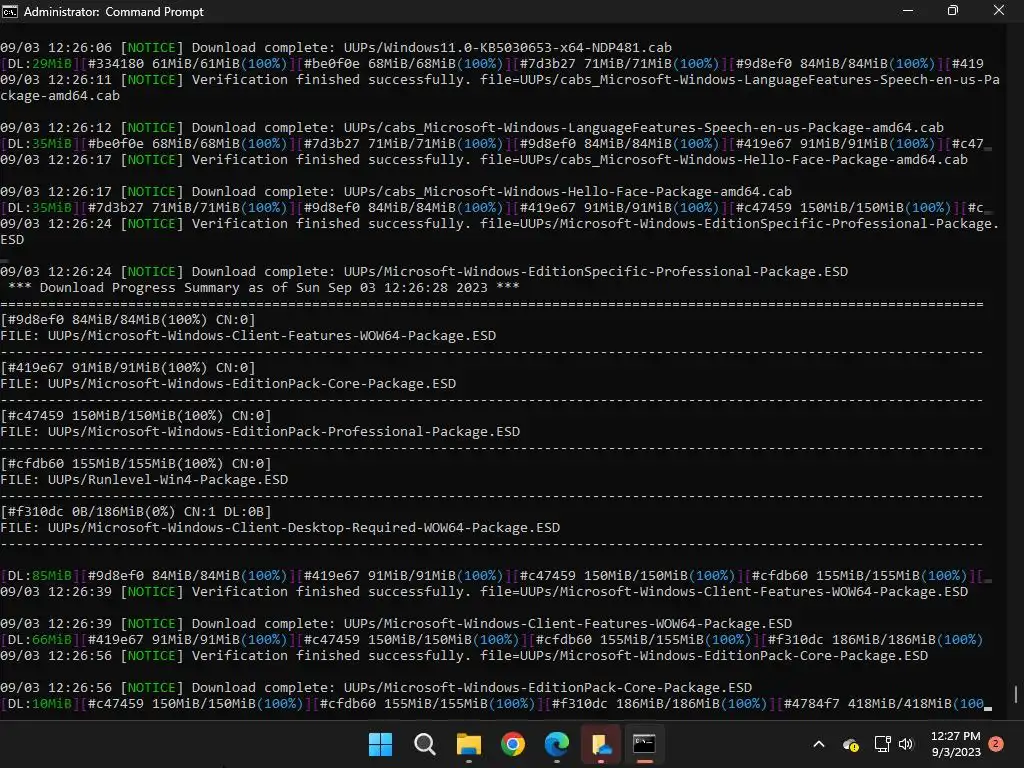Restore down the Command Prompt window
This screenshot has height=768, width=1024.
(953, 11)
